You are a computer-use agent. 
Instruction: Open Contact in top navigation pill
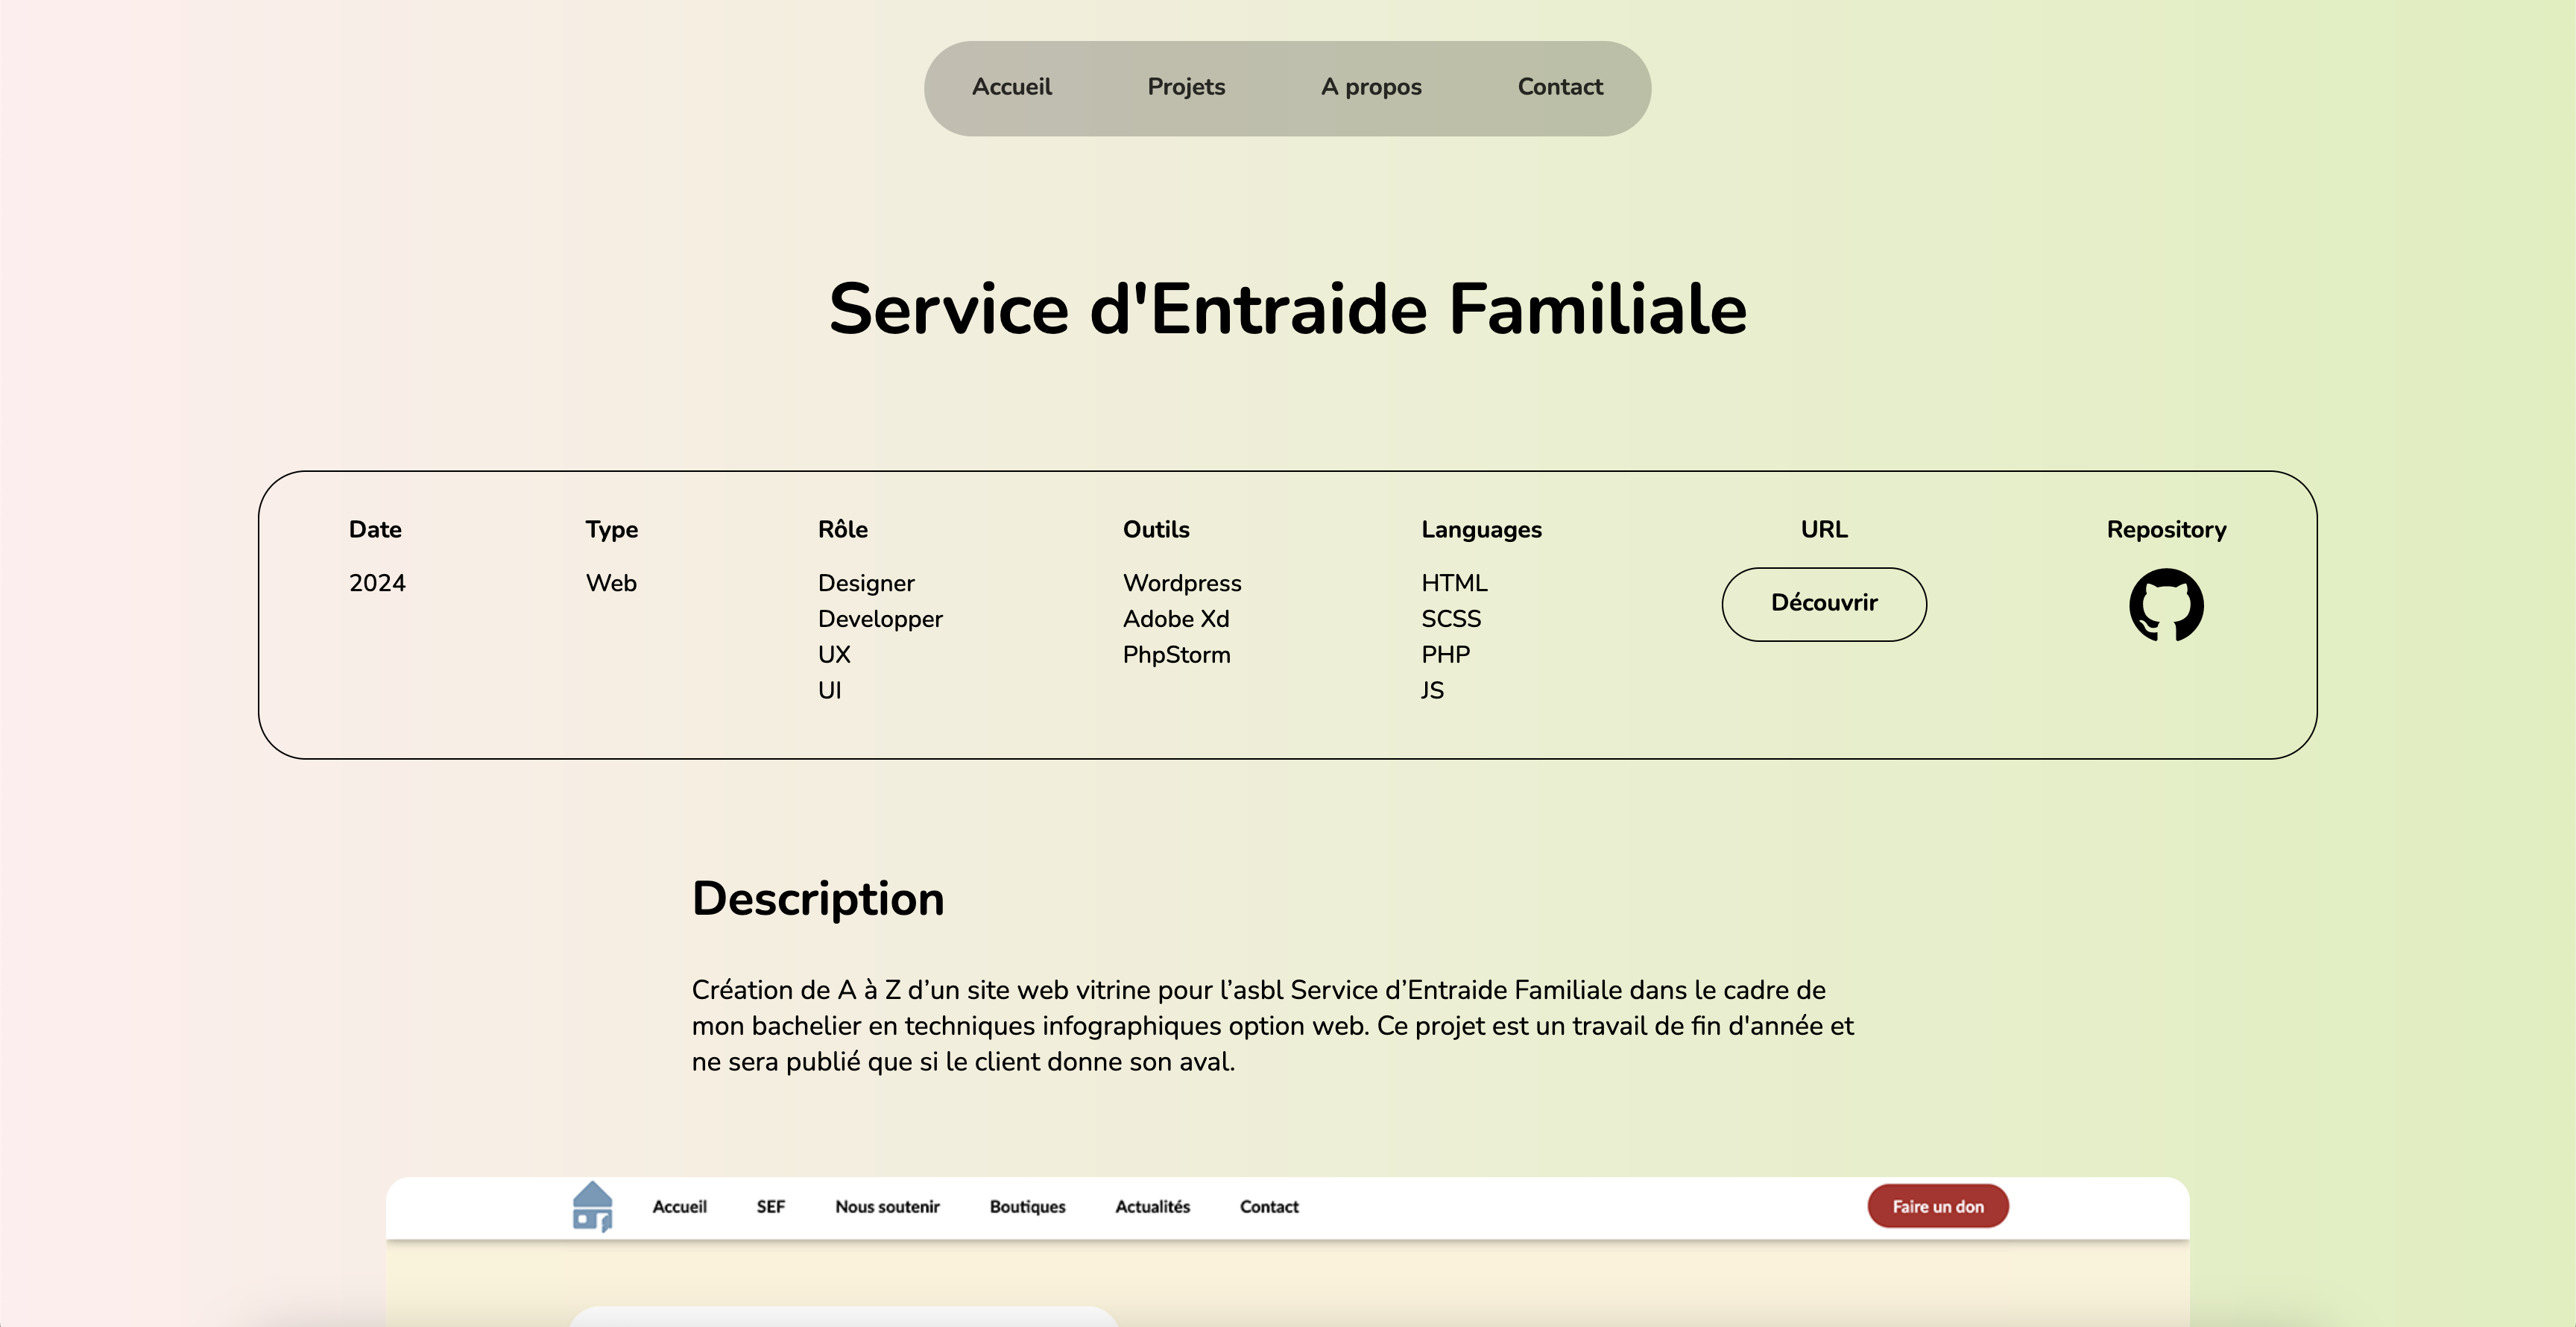point(1560,87)
